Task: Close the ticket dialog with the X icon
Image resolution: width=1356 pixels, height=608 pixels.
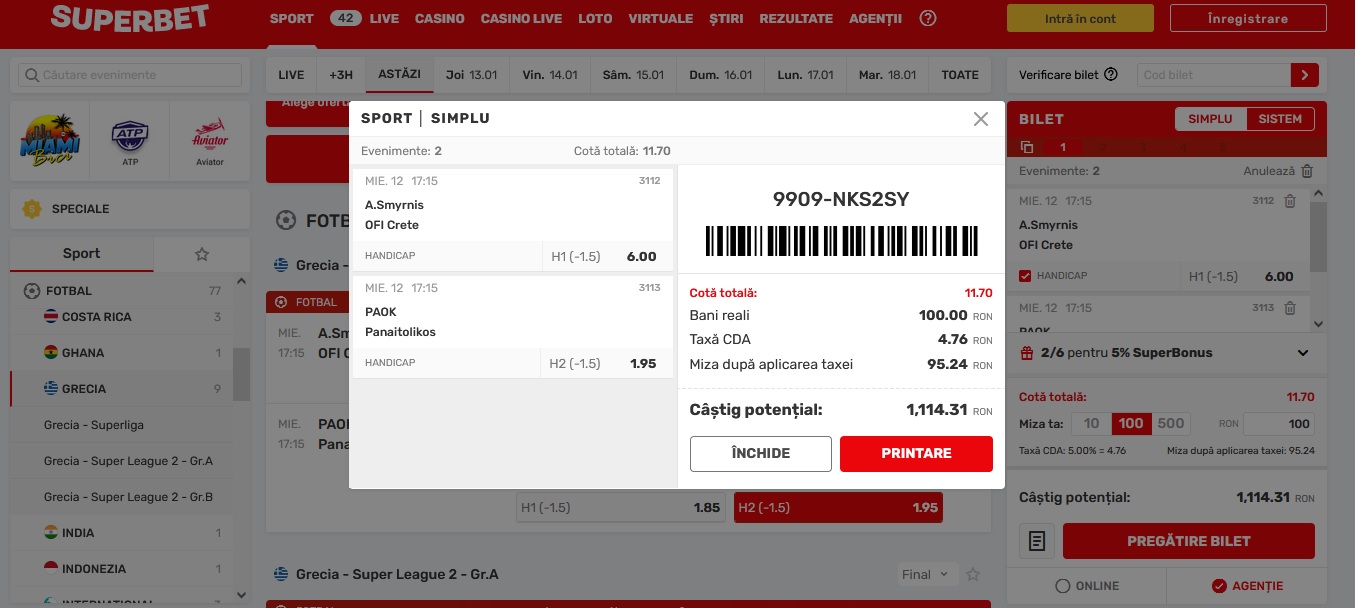Action: click(981, 119)
